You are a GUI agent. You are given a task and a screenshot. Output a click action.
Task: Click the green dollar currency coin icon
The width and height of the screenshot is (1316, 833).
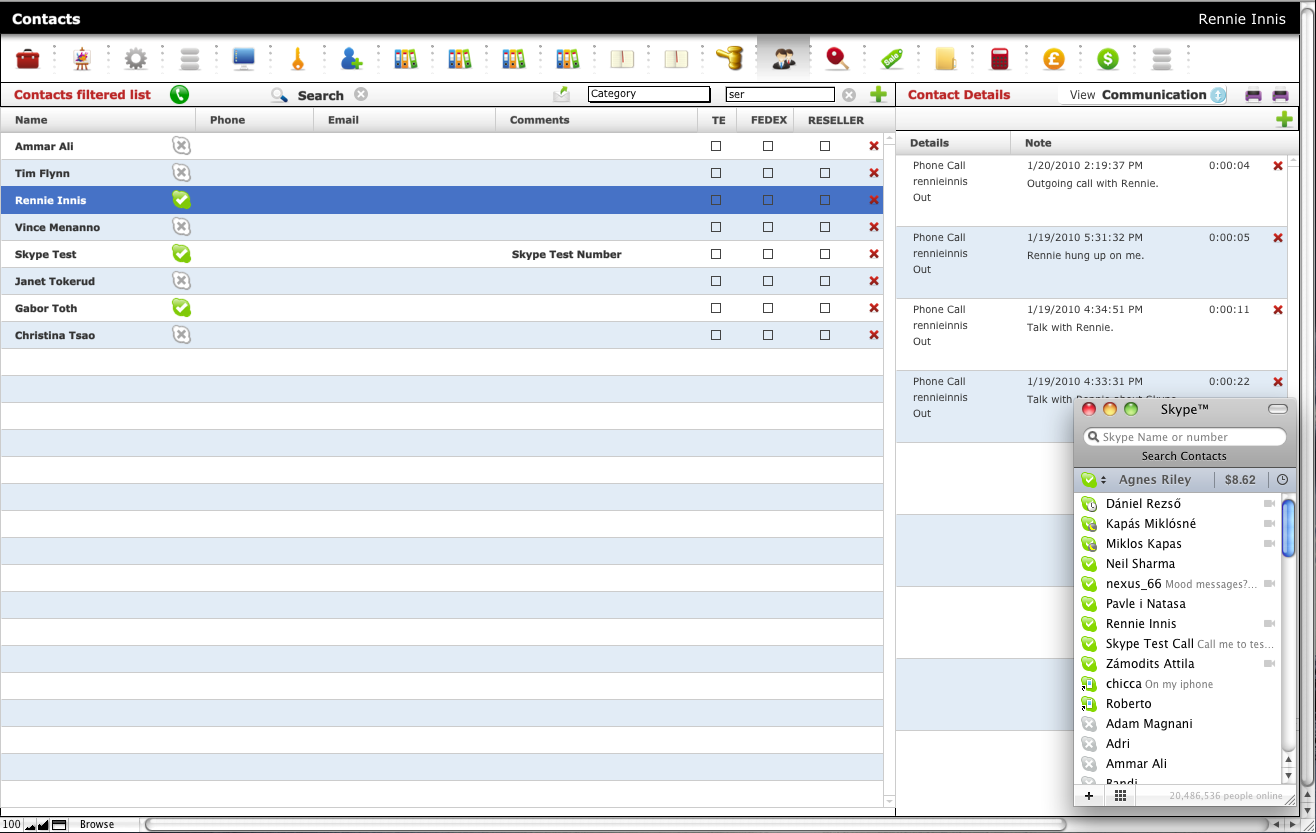(x=1107, y=59)
